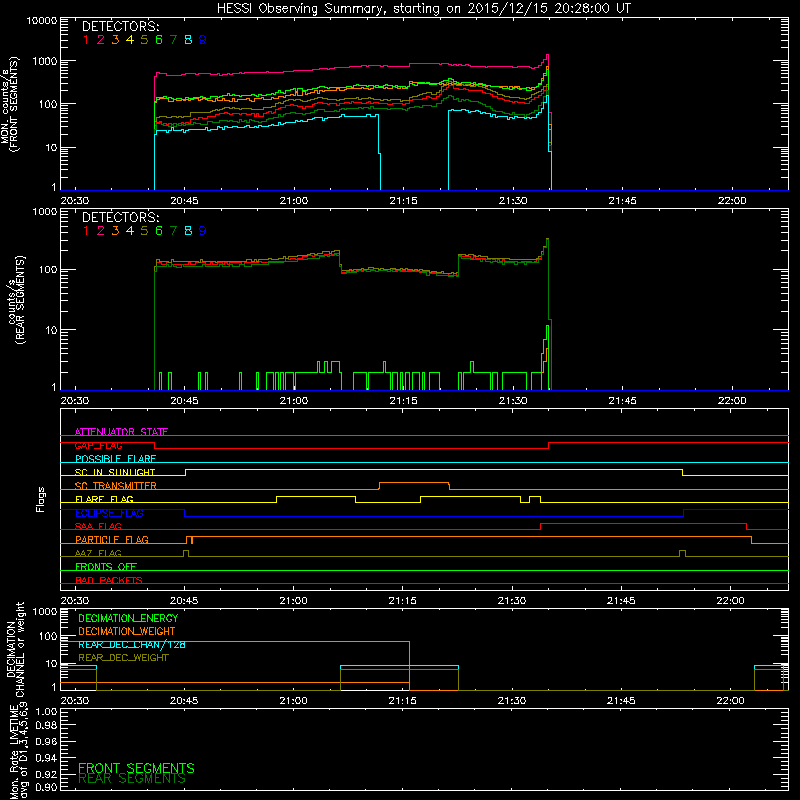Click the SC_IN_SUNLIGHT flag label
This screenshot has height=800, width=800.
tap(115, 472)
